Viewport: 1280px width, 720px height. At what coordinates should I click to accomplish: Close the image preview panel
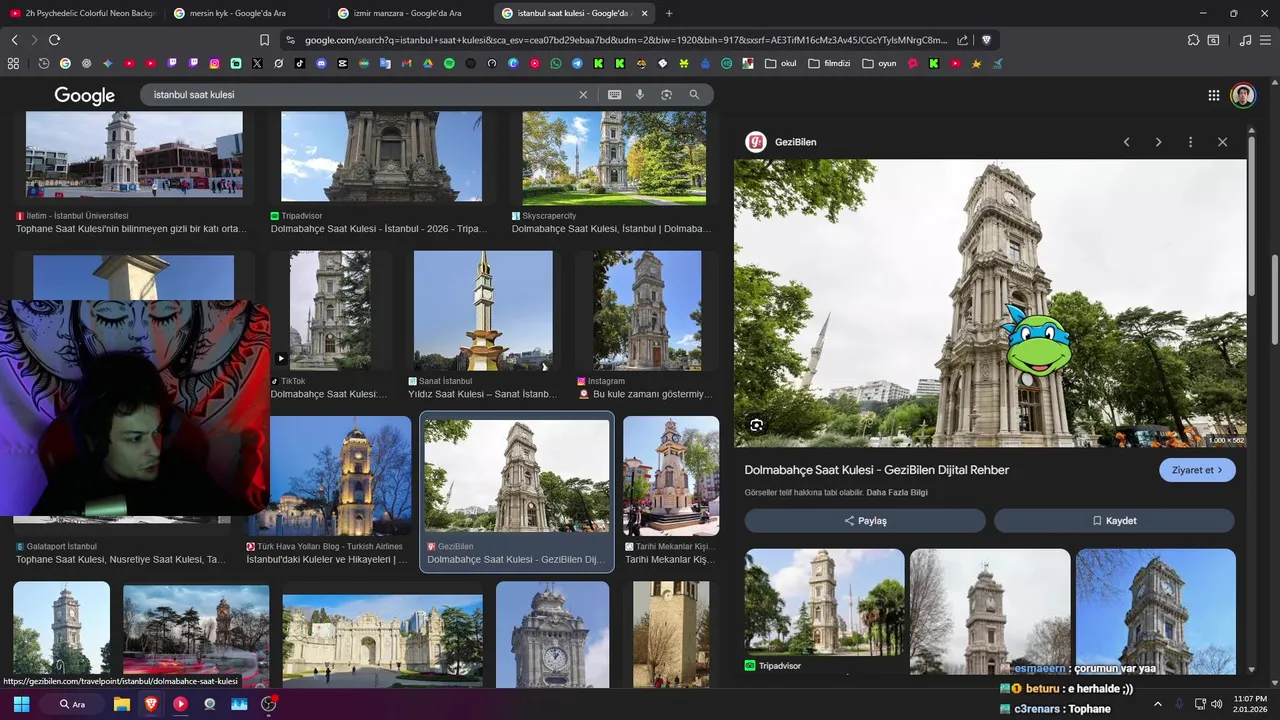tap(1222, 142)
